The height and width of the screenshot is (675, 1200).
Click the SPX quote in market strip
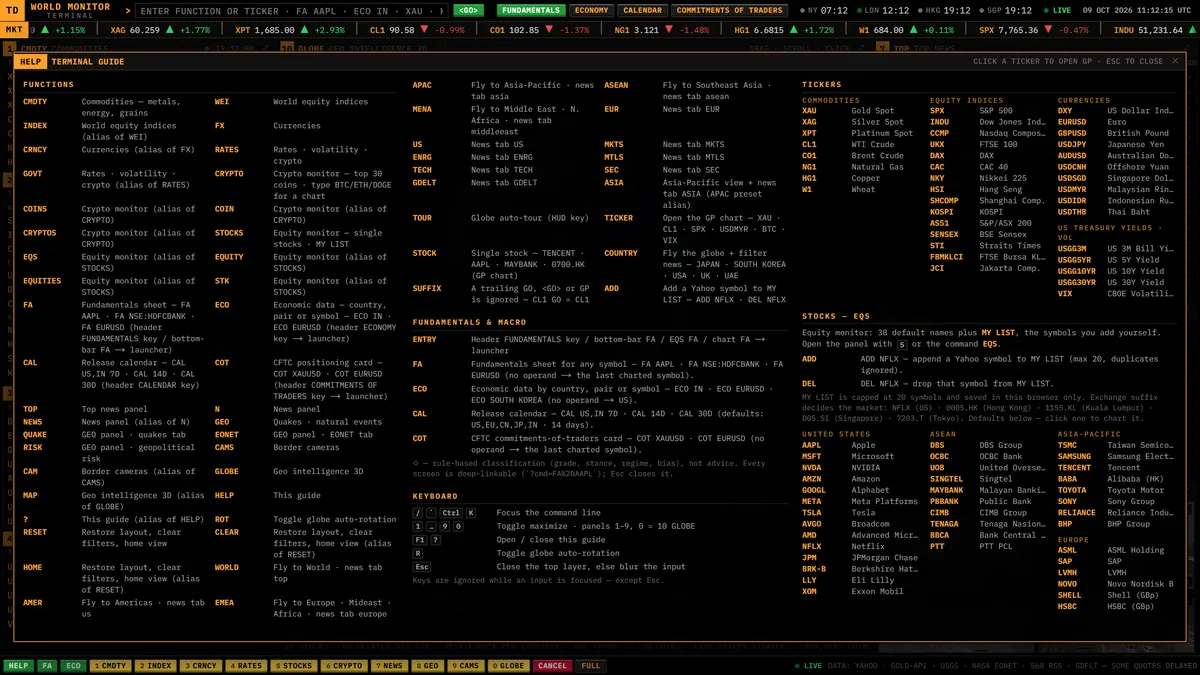[x=1034, y=30]
